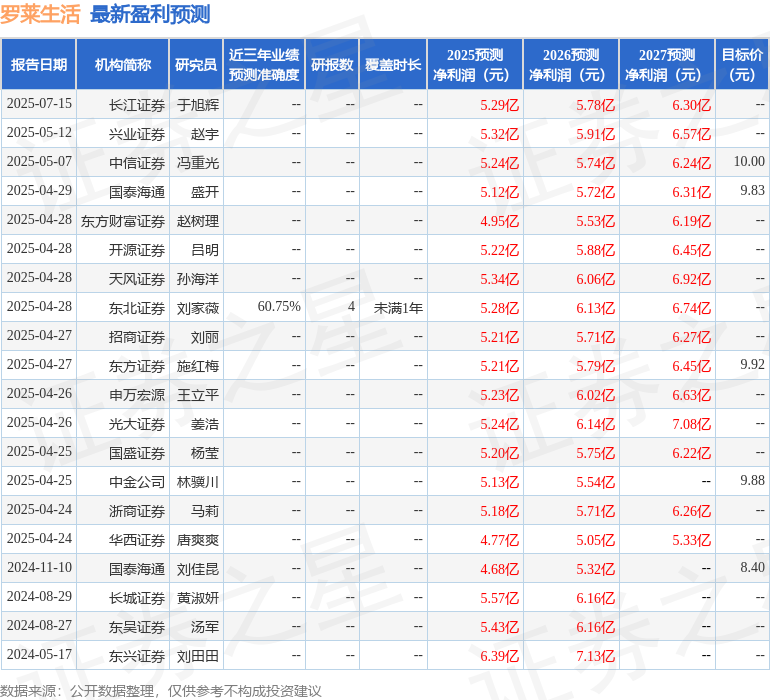Click the 5.57亿 forecast value
770x700 pixels.
click(x=499, y=598)
